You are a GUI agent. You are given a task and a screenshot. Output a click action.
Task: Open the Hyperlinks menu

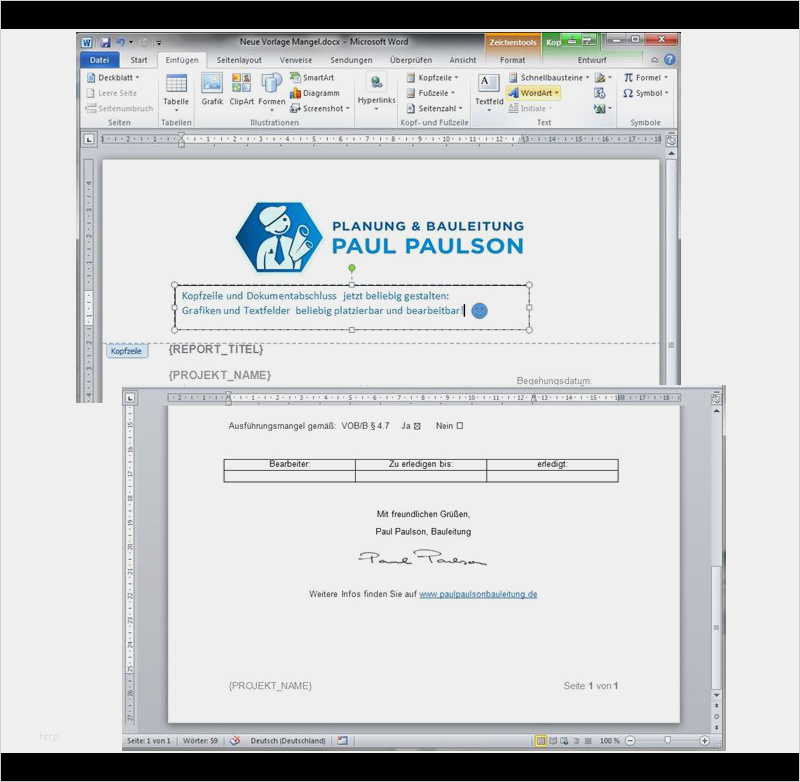pyautogui.click(x=377, y=92)
